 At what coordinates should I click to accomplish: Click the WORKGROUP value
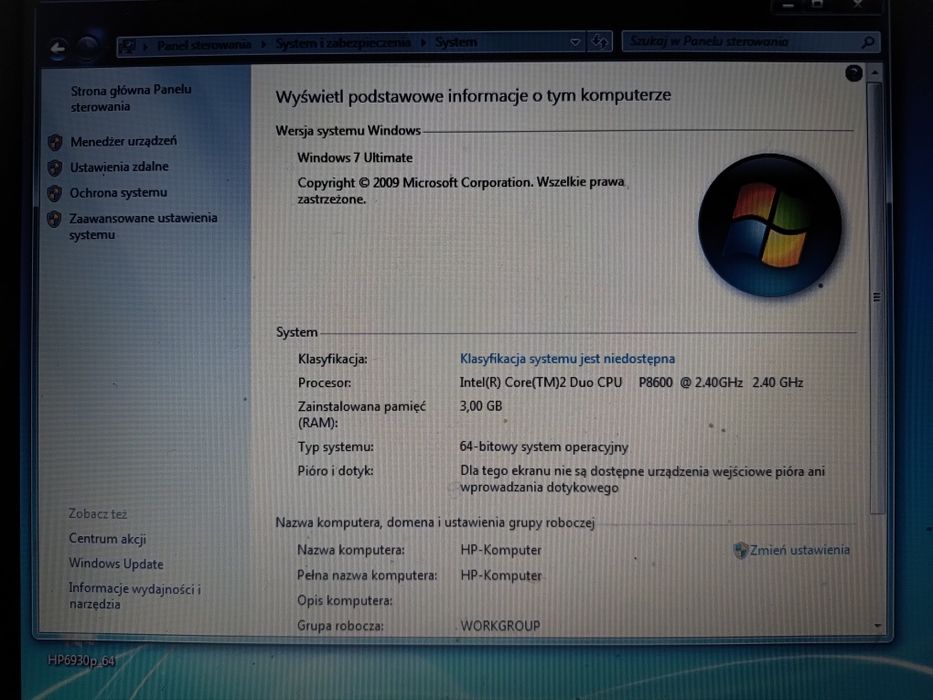pos(500,626)
